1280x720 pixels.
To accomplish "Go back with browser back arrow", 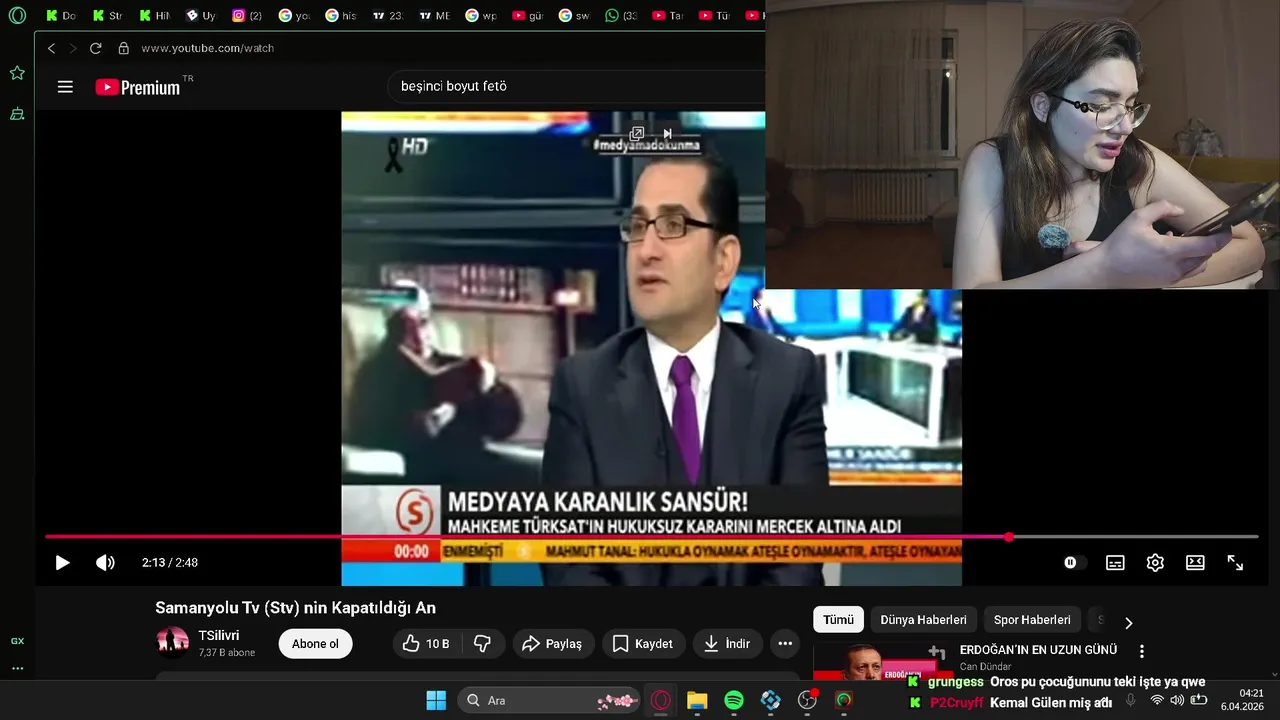I will tap(51, 48).
